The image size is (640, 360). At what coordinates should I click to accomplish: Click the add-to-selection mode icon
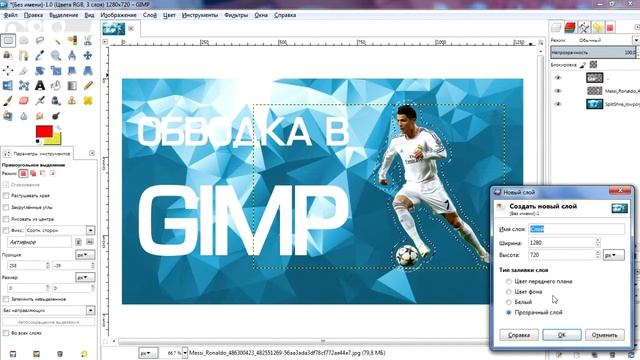coord(33,173)
